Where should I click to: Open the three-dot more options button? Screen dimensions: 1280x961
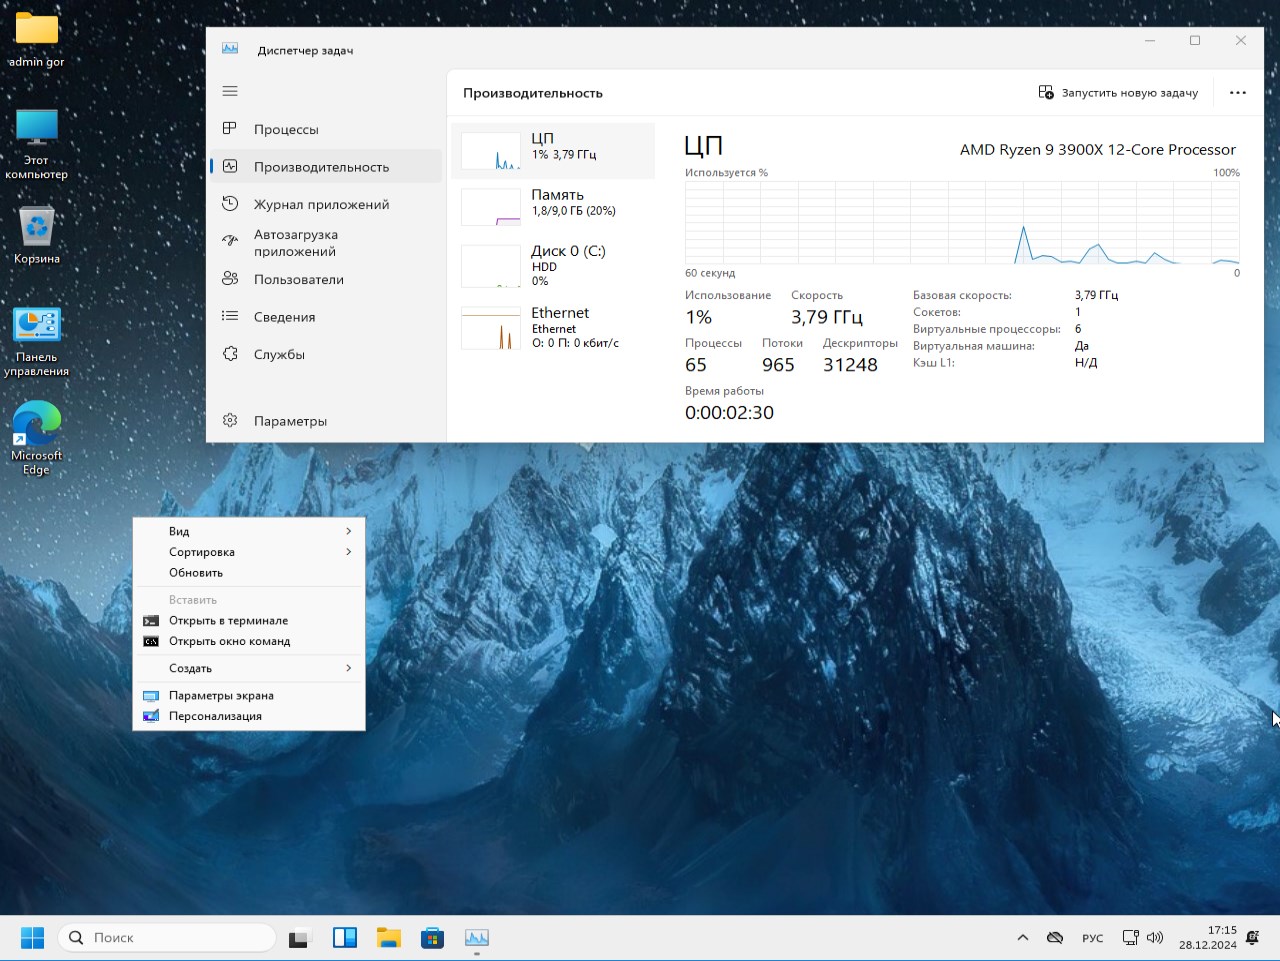1237,93
